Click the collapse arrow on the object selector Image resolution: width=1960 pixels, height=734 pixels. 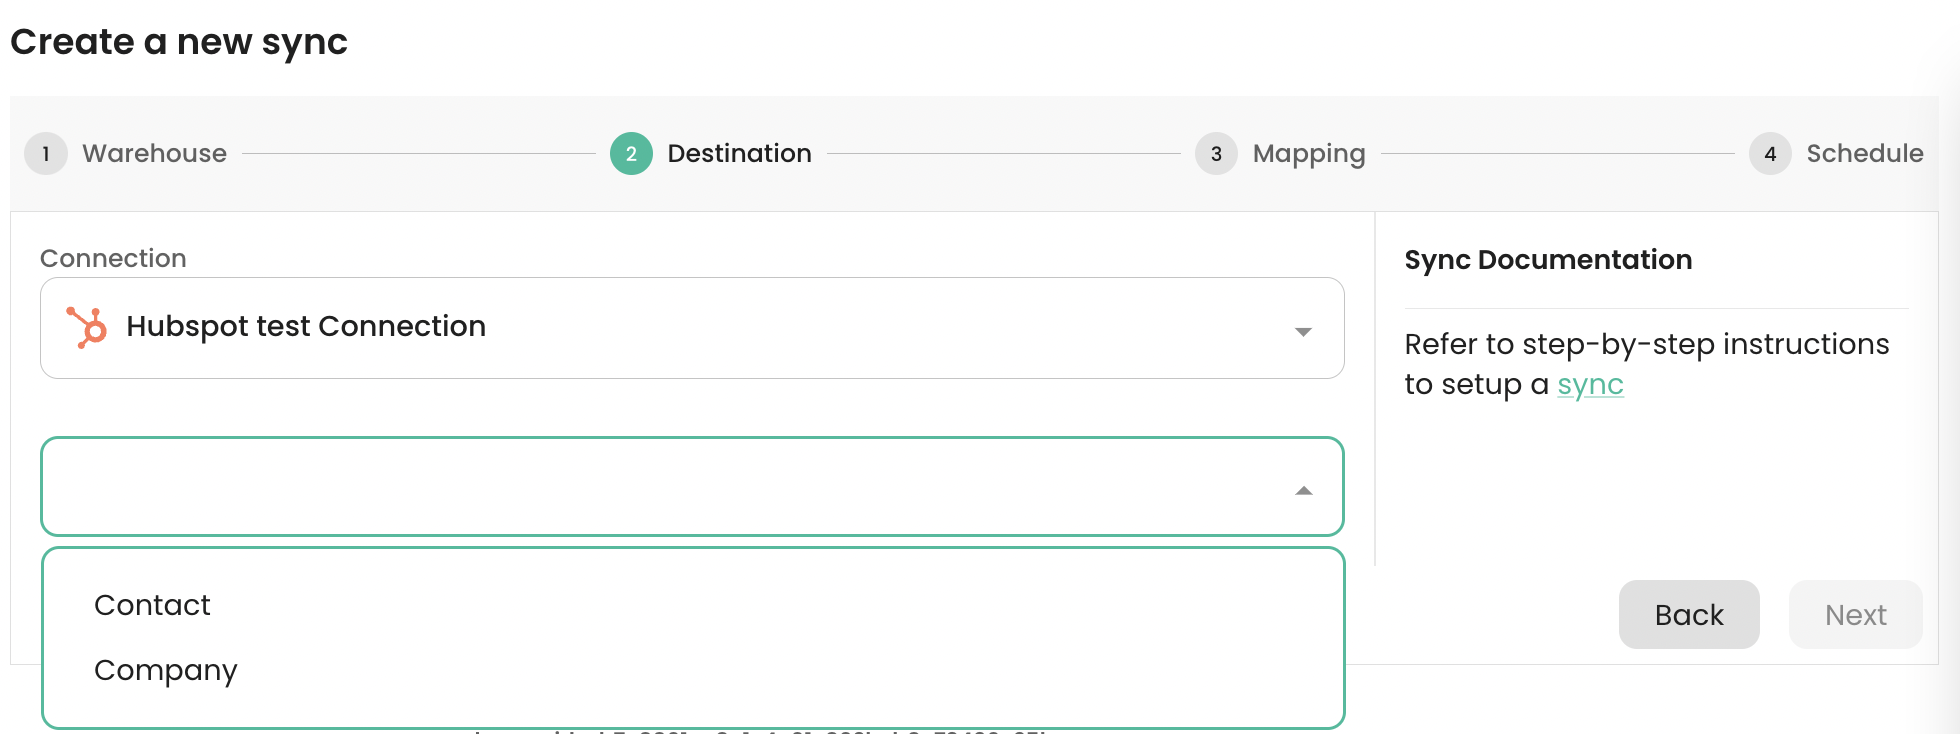coord(1302,490)
